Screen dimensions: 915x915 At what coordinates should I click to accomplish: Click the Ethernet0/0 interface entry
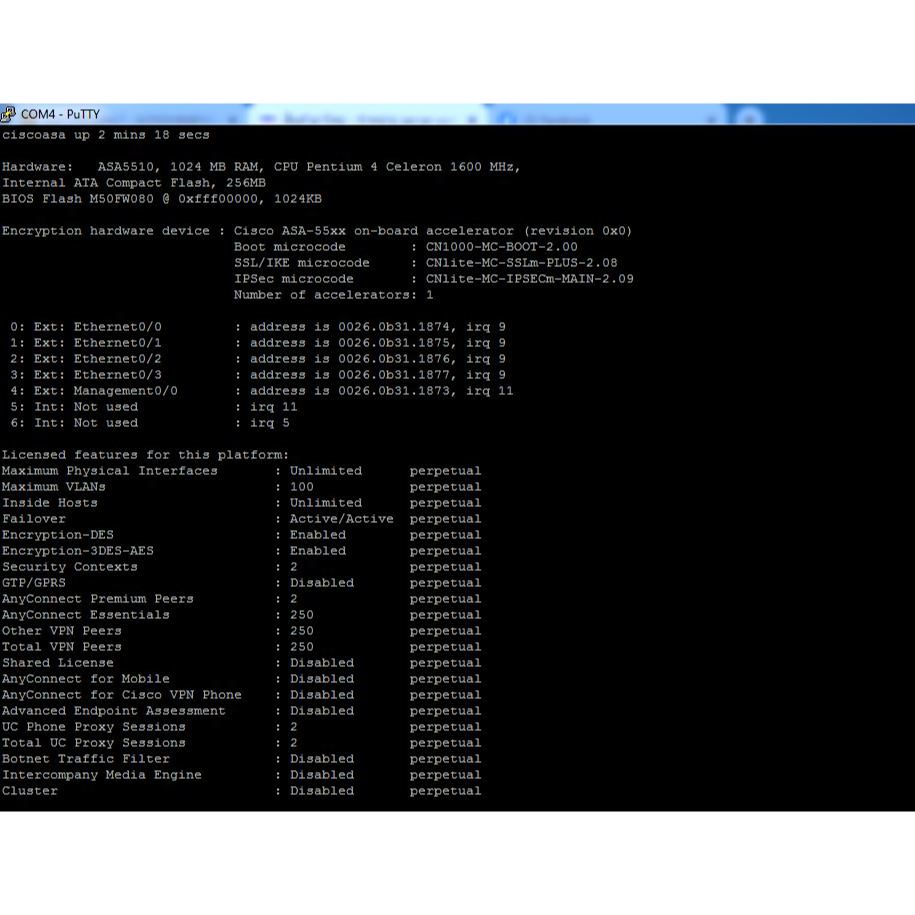point(117,327)
